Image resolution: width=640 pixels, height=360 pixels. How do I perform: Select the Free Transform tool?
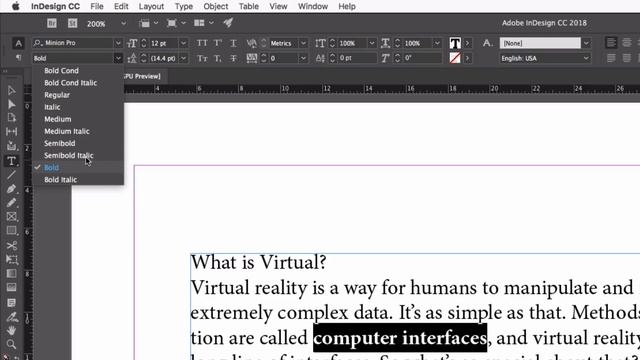(11, 260)
